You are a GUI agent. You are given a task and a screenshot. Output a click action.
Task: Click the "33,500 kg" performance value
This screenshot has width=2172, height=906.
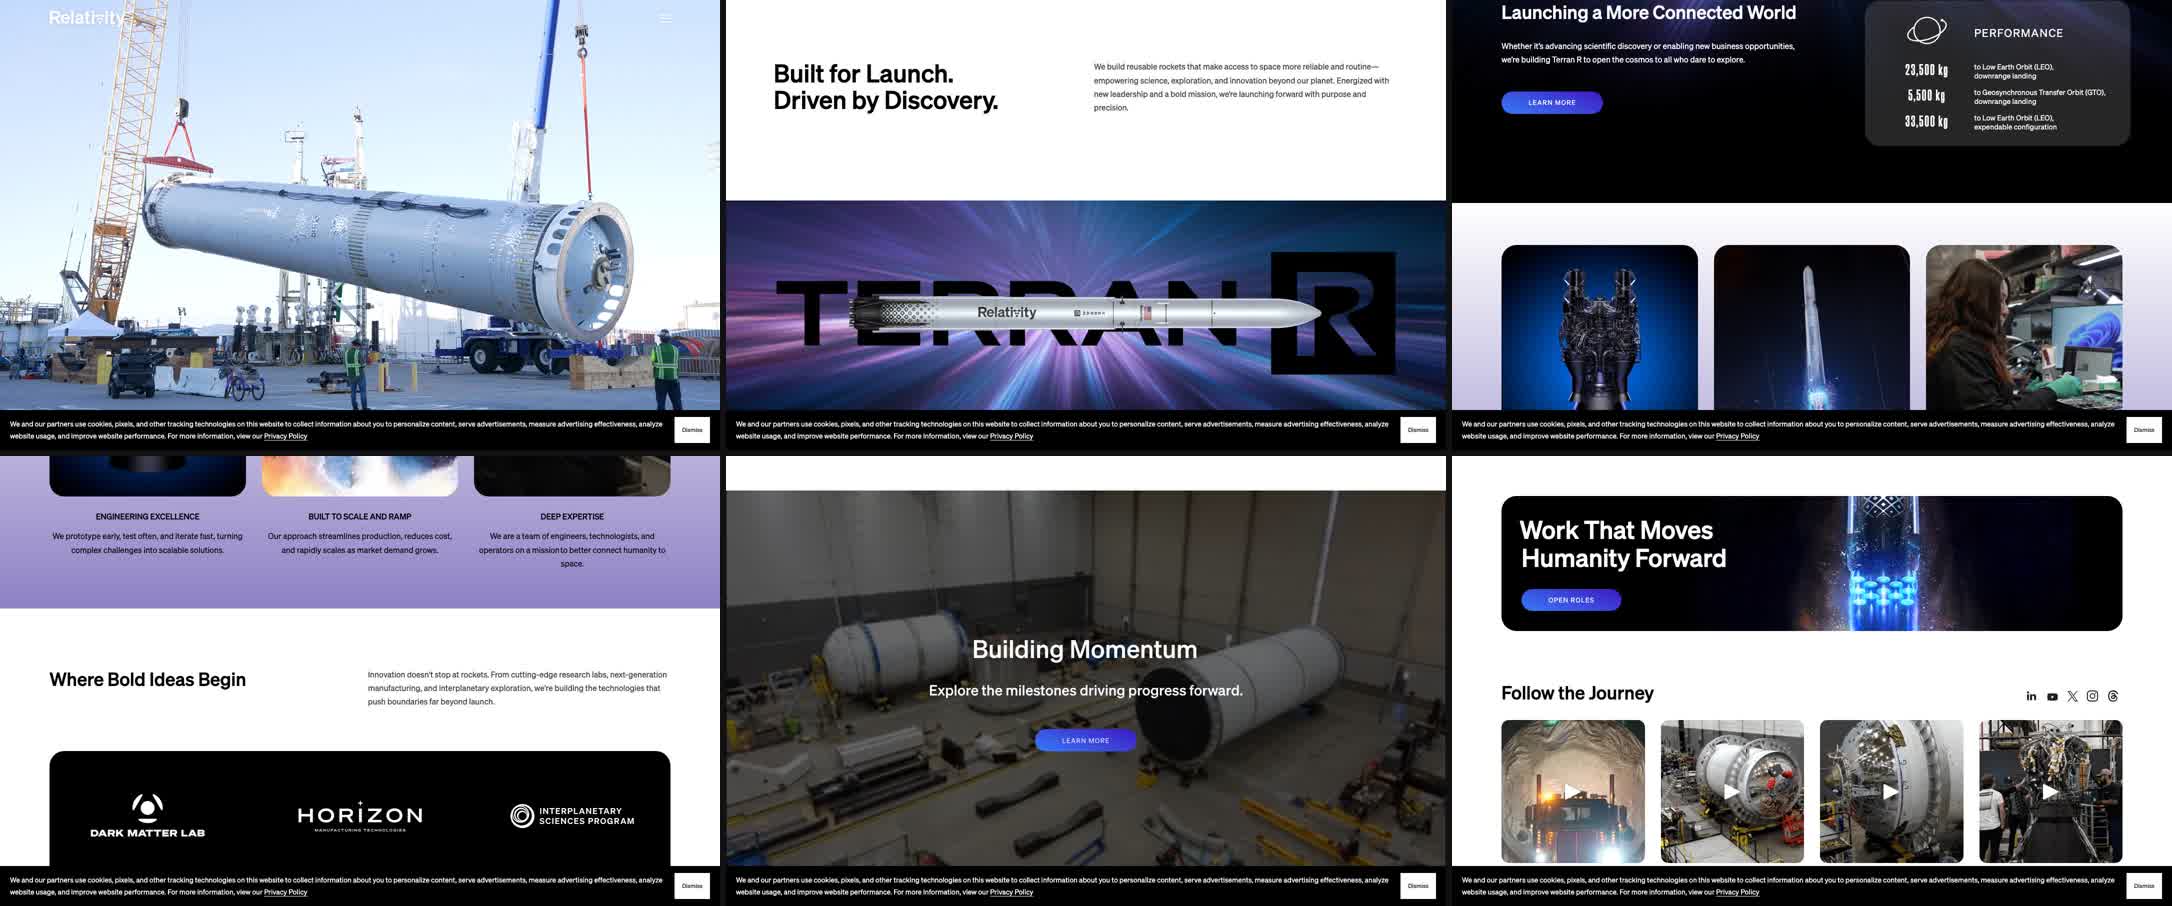(1926, 122)
